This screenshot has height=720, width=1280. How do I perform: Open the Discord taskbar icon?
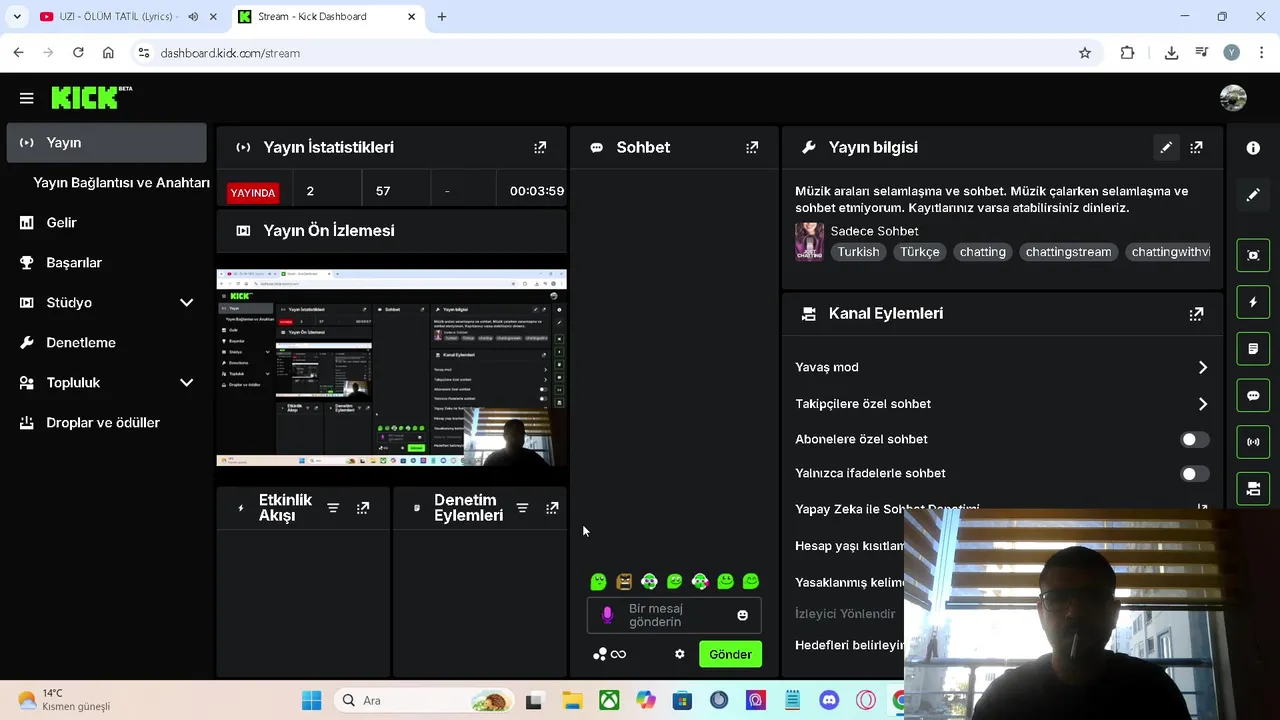pos(829,700)
